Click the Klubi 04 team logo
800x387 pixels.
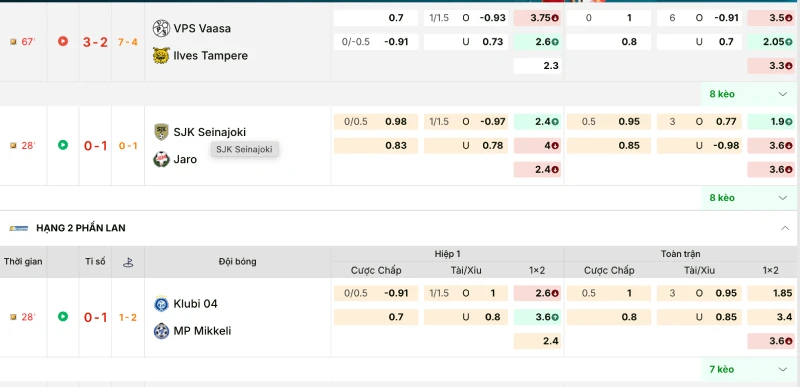(x=161, y=304)
